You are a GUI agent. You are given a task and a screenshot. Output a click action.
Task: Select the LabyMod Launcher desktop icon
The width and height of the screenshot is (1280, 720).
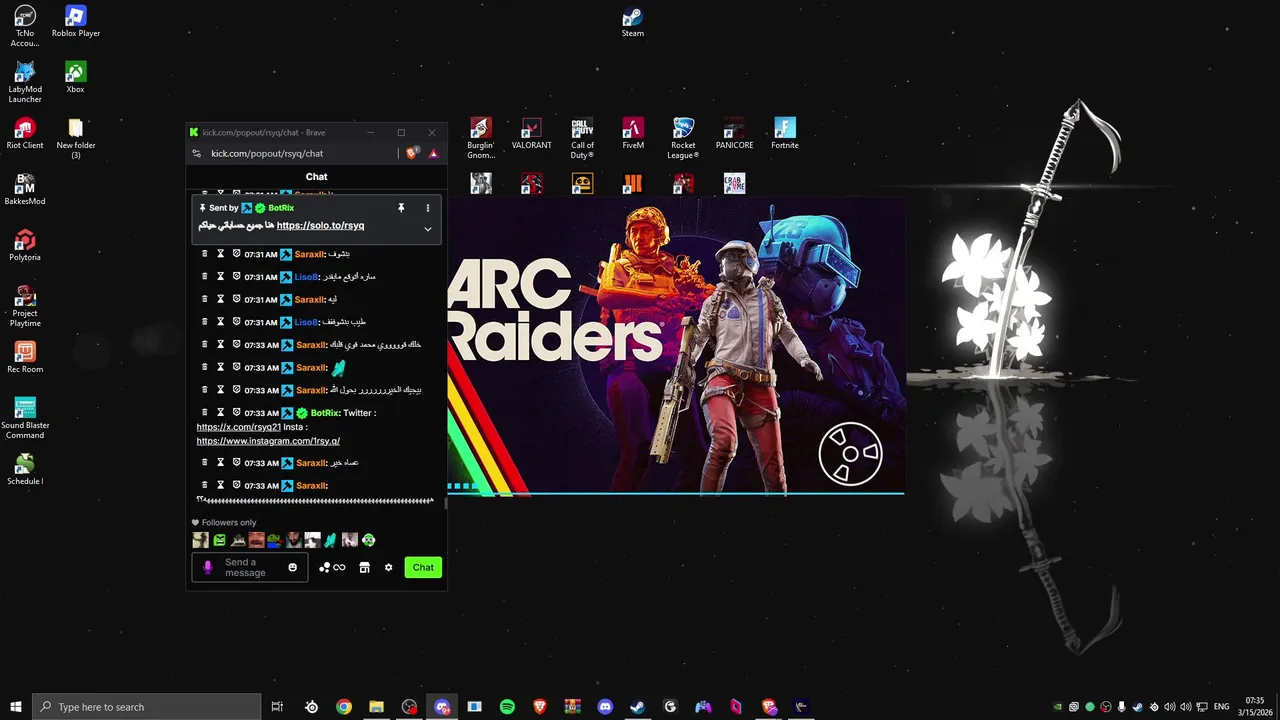coord(25,82)
